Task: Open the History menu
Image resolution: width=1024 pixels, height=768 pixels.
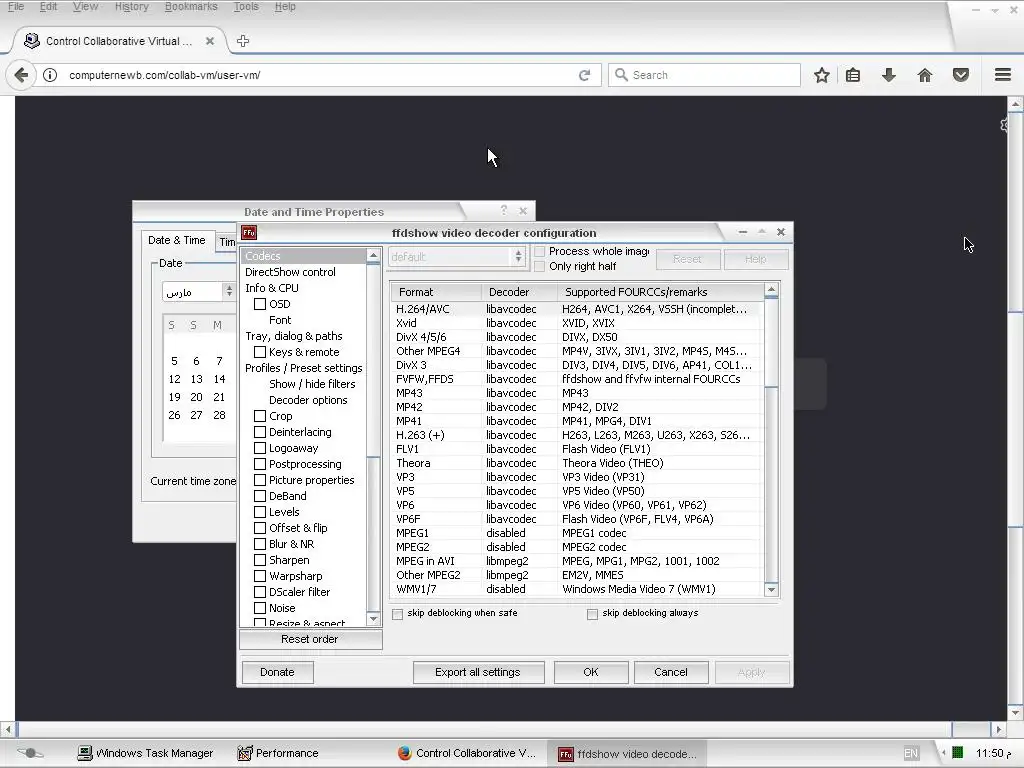Action: [131, 7]
